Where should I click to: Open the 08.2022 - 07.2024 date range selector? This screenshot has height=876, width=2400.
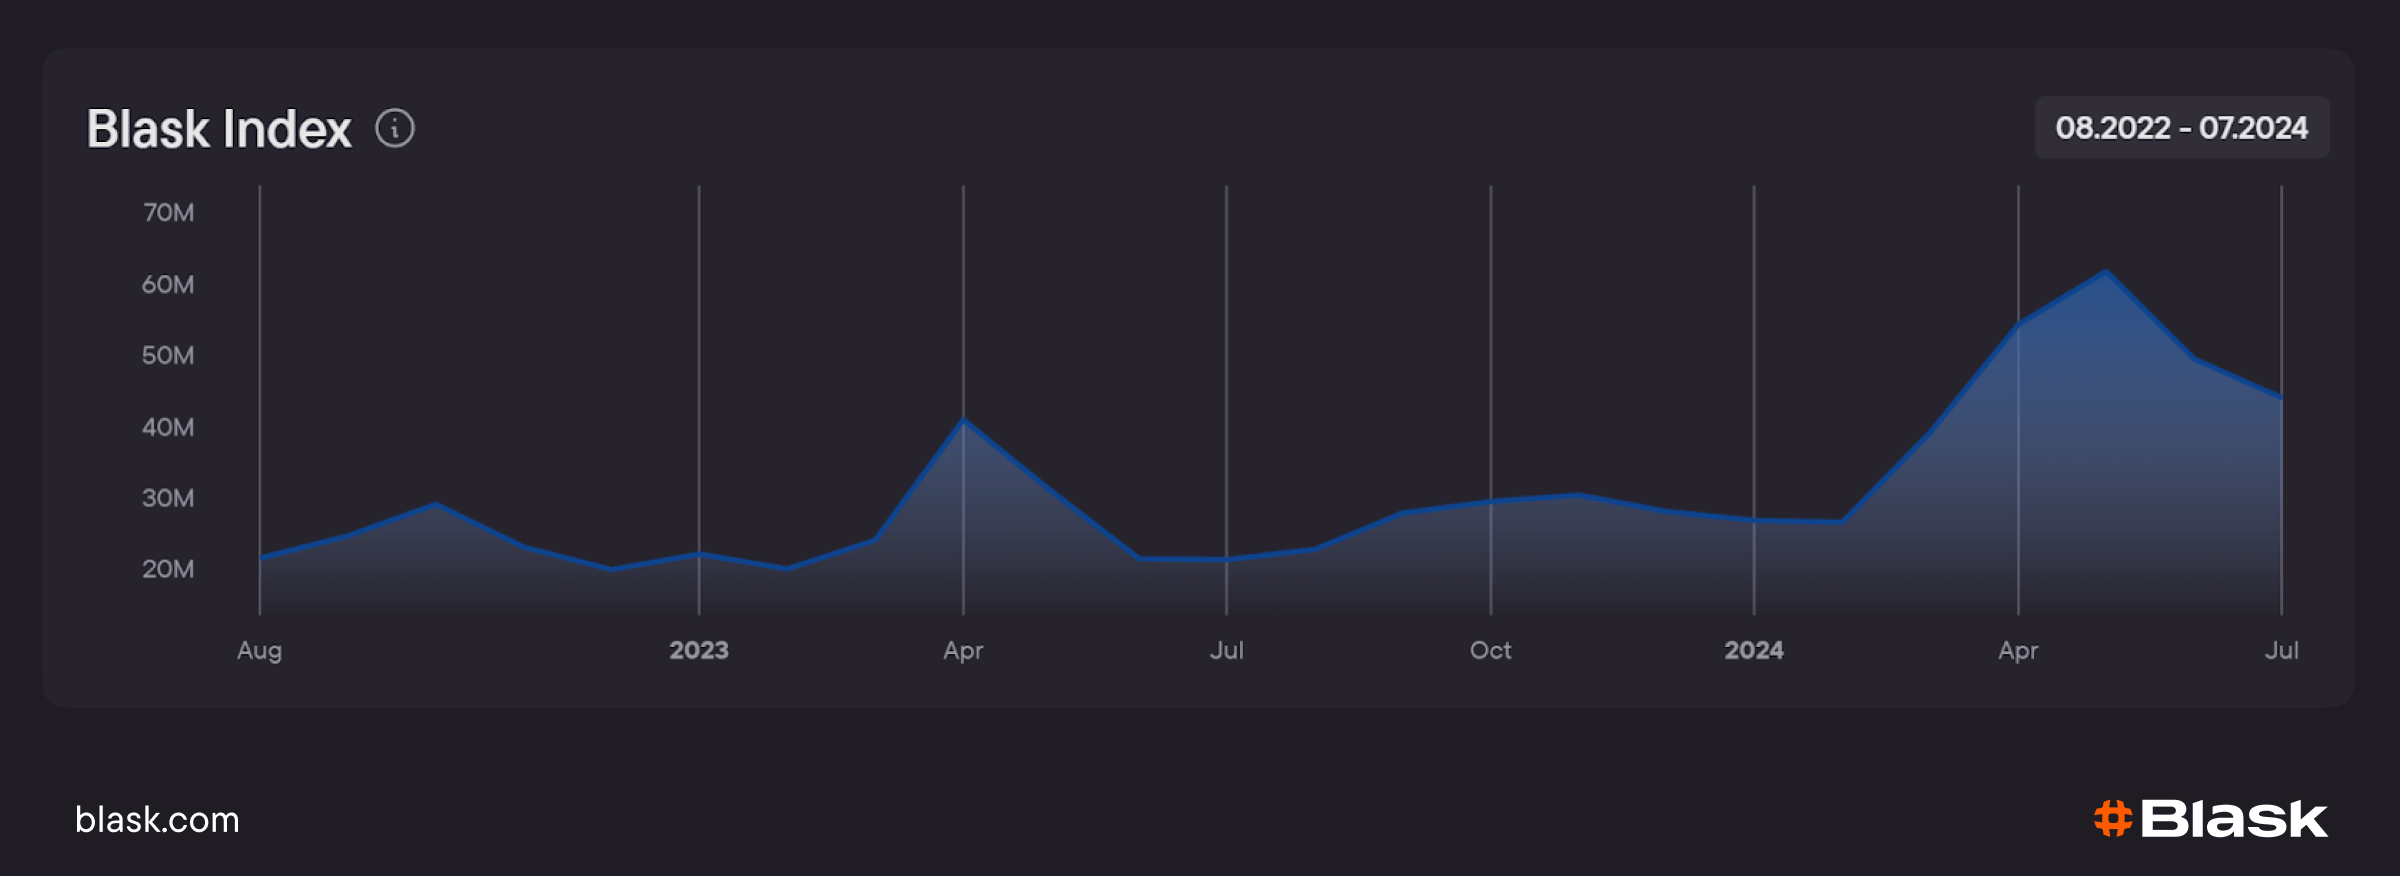click(x=2181, y=128)
